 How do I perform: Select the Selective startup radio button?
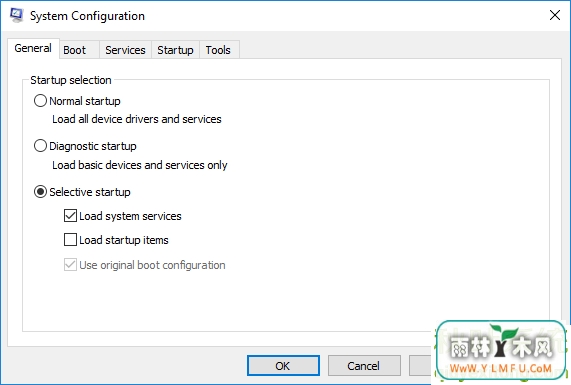40,192
